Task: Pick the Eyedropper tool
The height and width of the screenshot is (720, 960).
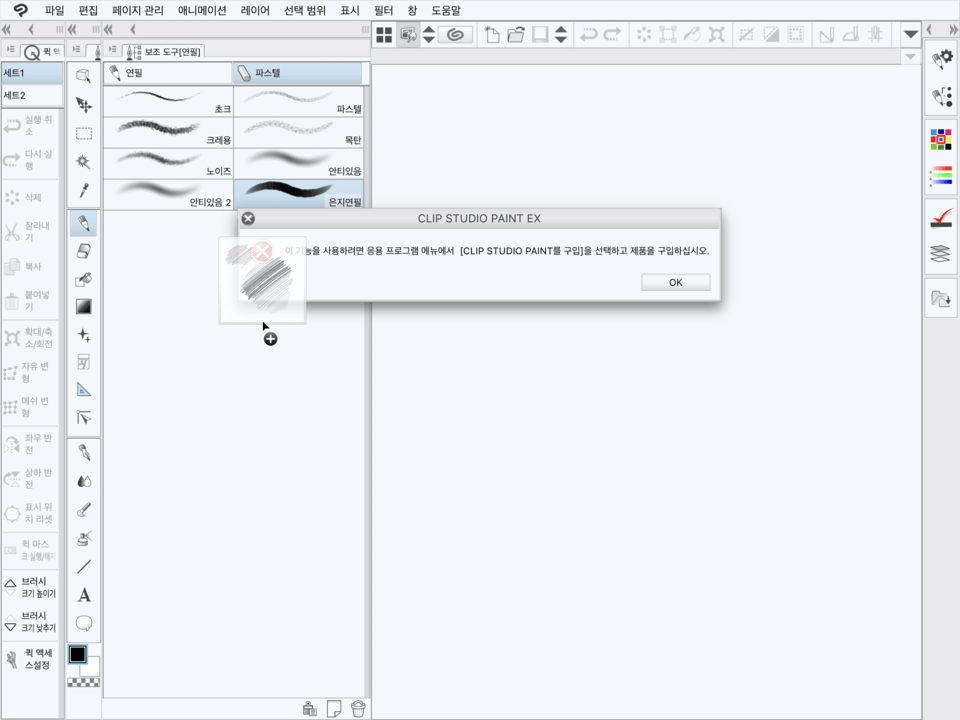Action: click(x=84, y=191)
